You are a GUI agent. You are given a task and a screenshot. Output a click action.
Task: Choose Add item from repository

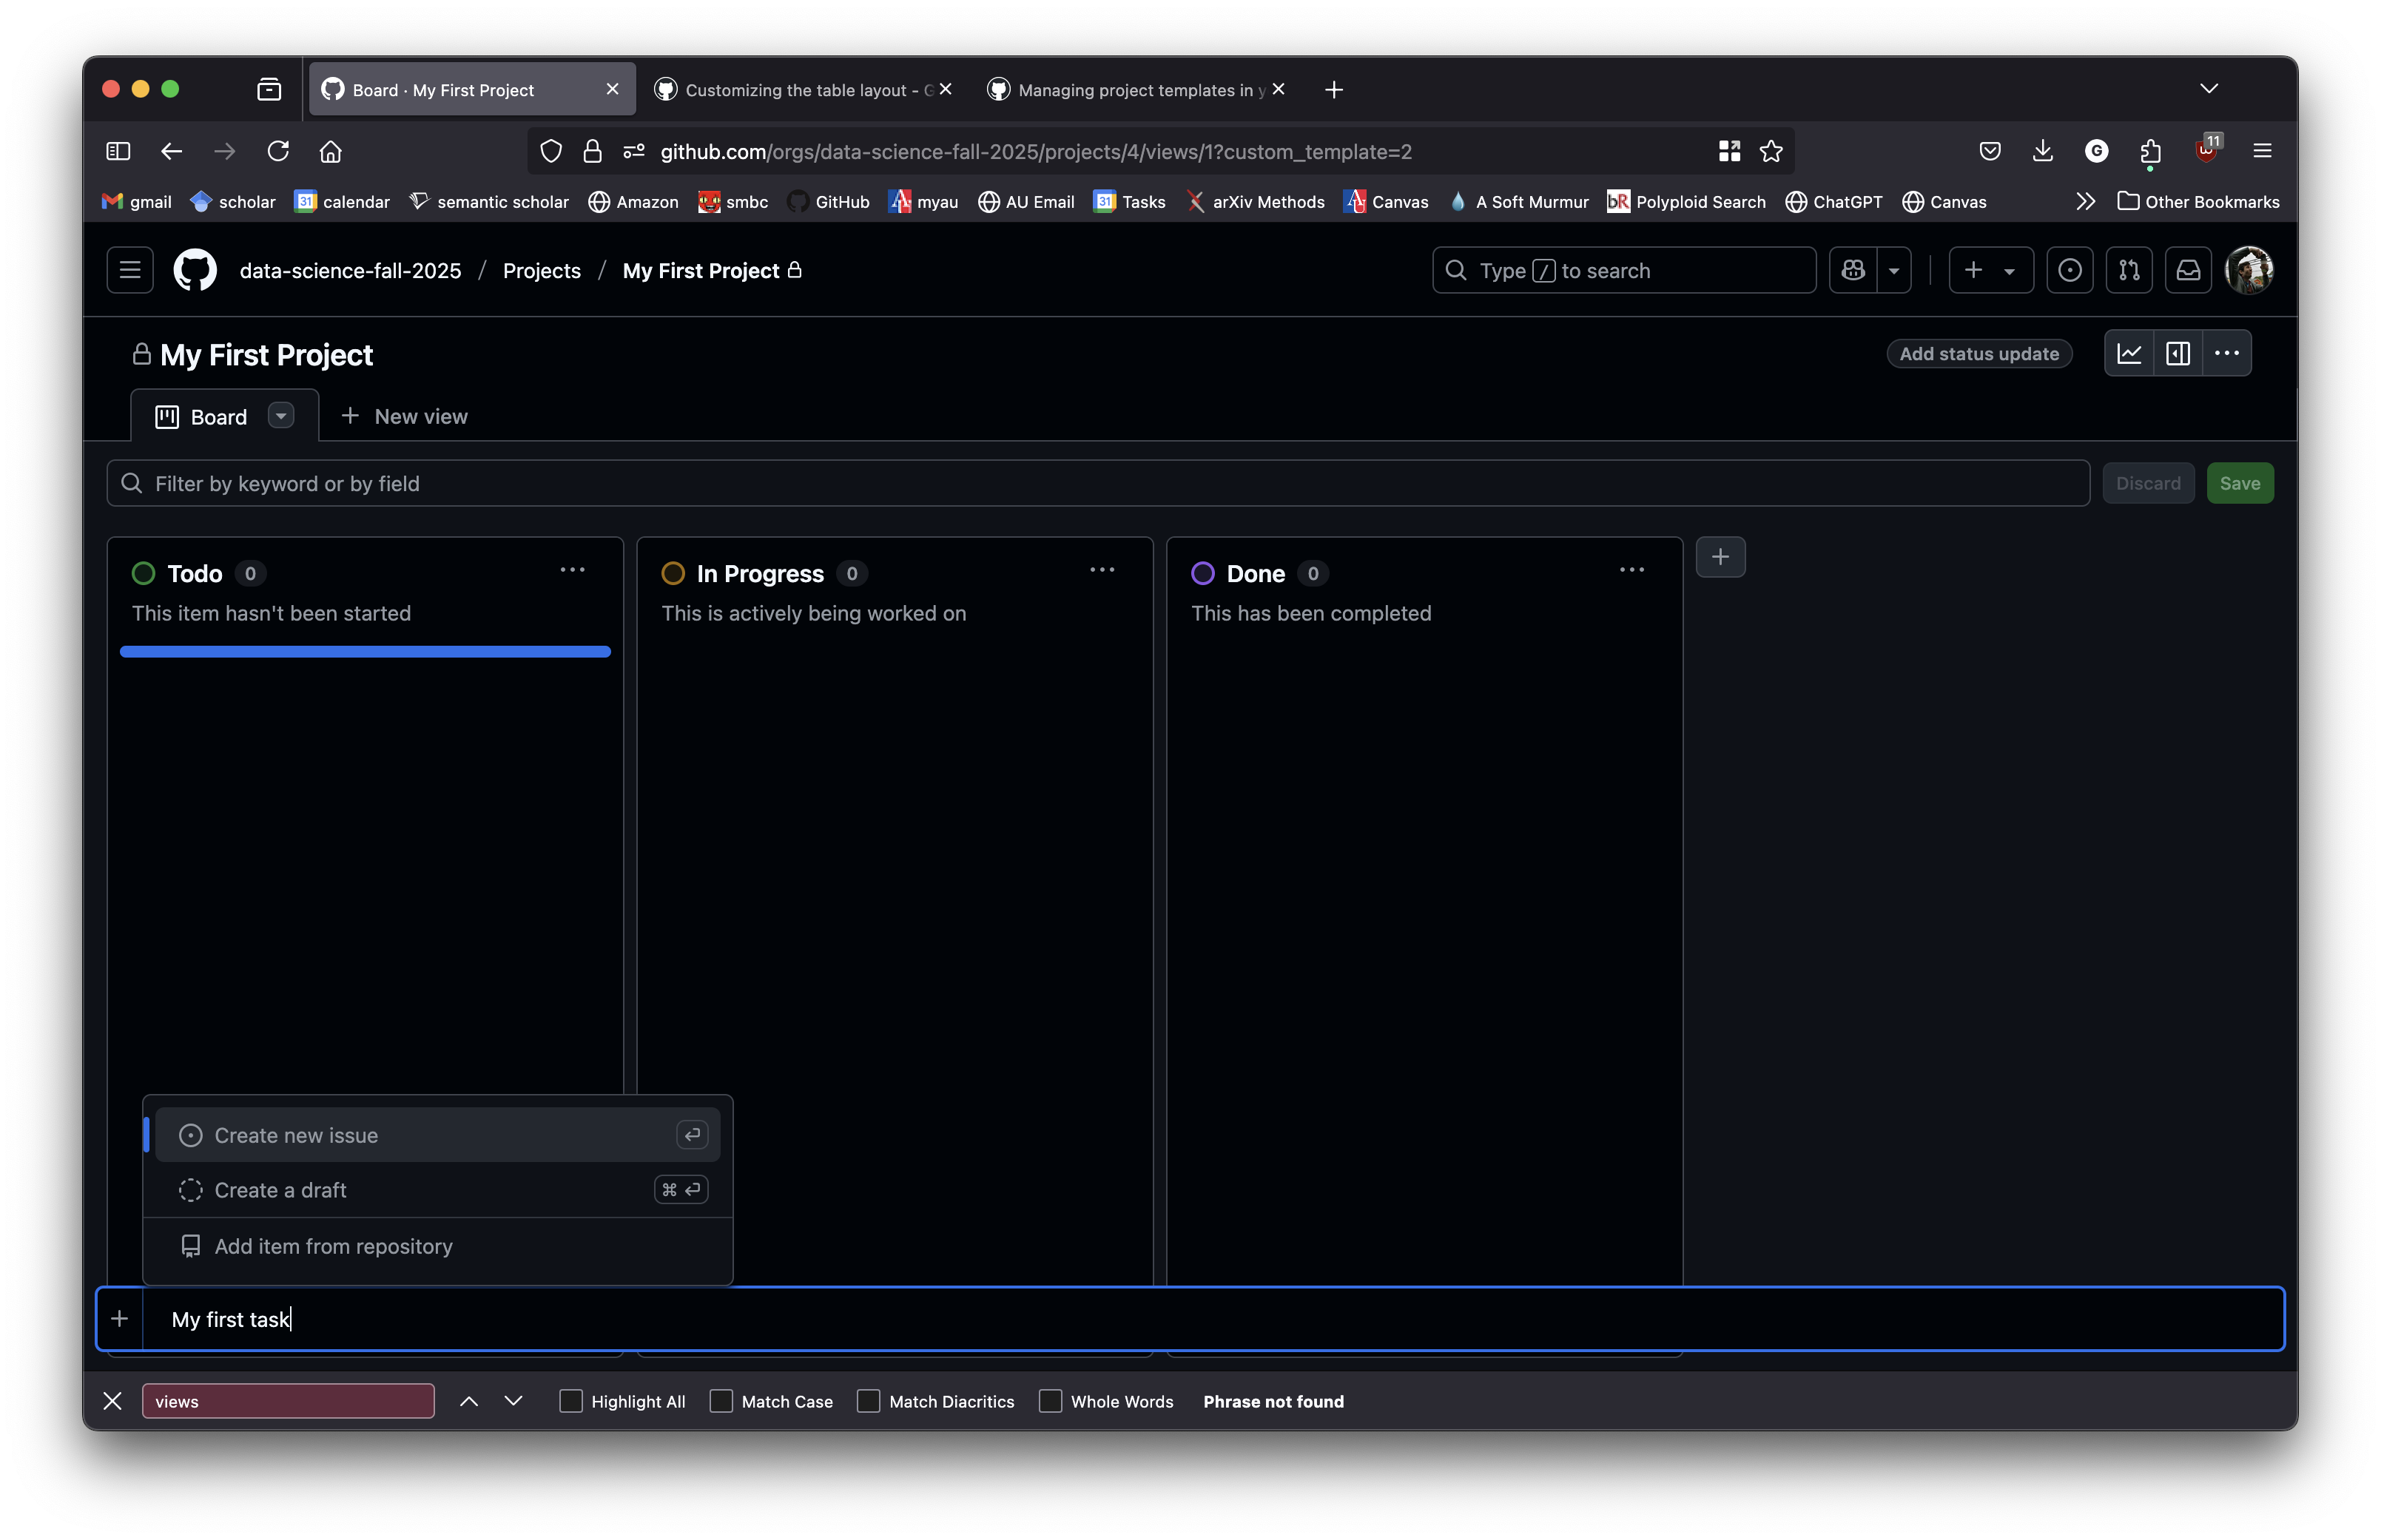pos(438,1246)
